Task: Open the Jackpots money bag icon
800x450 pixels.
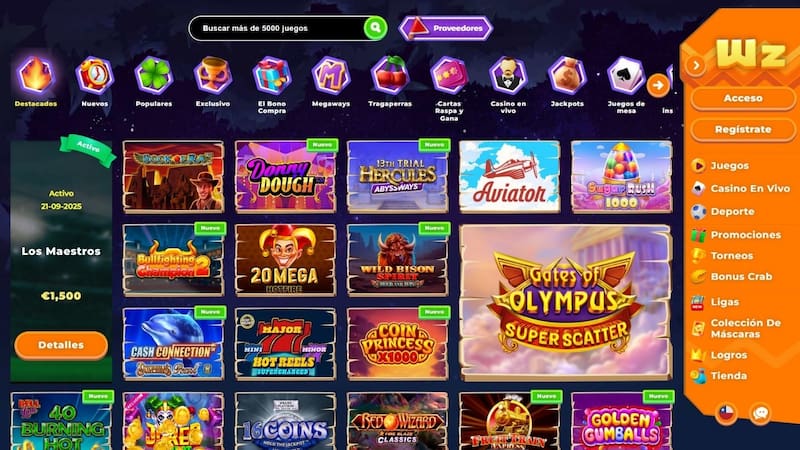Action: (567, 76)
